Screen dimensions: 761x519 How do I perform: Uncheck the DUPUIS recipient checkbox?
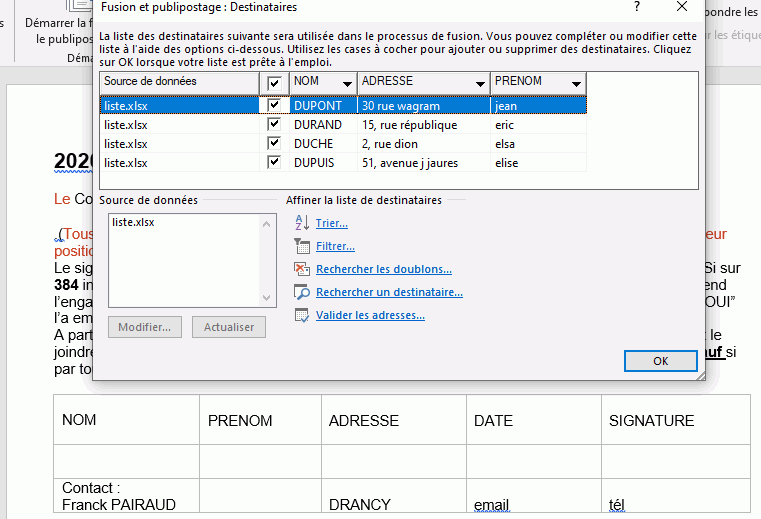[274, 163]
